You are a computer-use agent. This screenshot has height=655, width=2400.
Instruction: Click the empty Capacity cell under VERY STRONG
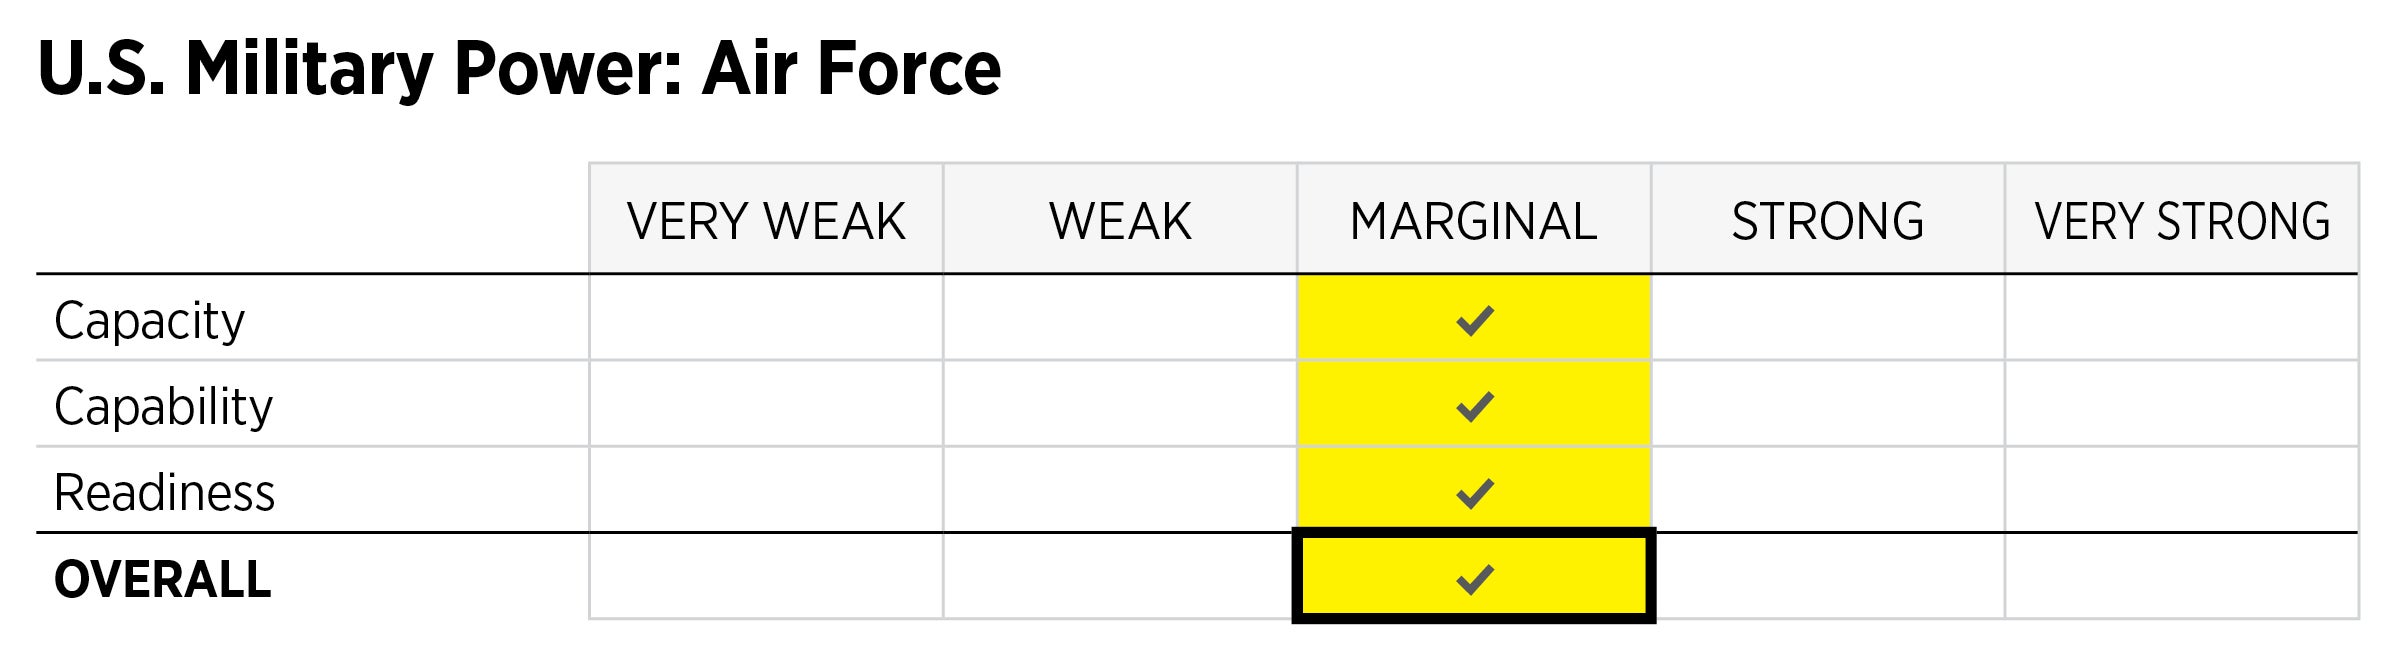(2182, 318)
